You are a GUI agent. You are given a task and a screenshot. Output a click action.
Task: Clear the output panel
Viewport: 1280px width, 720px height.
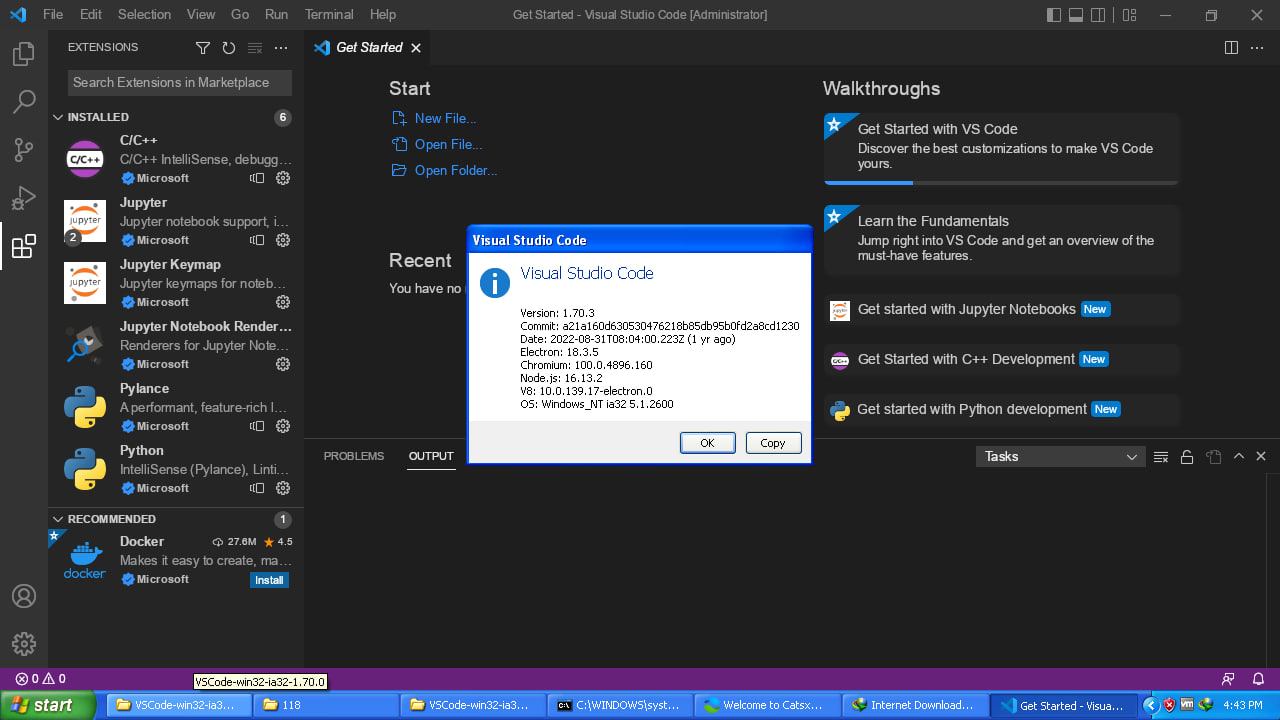pos(1161,456)
